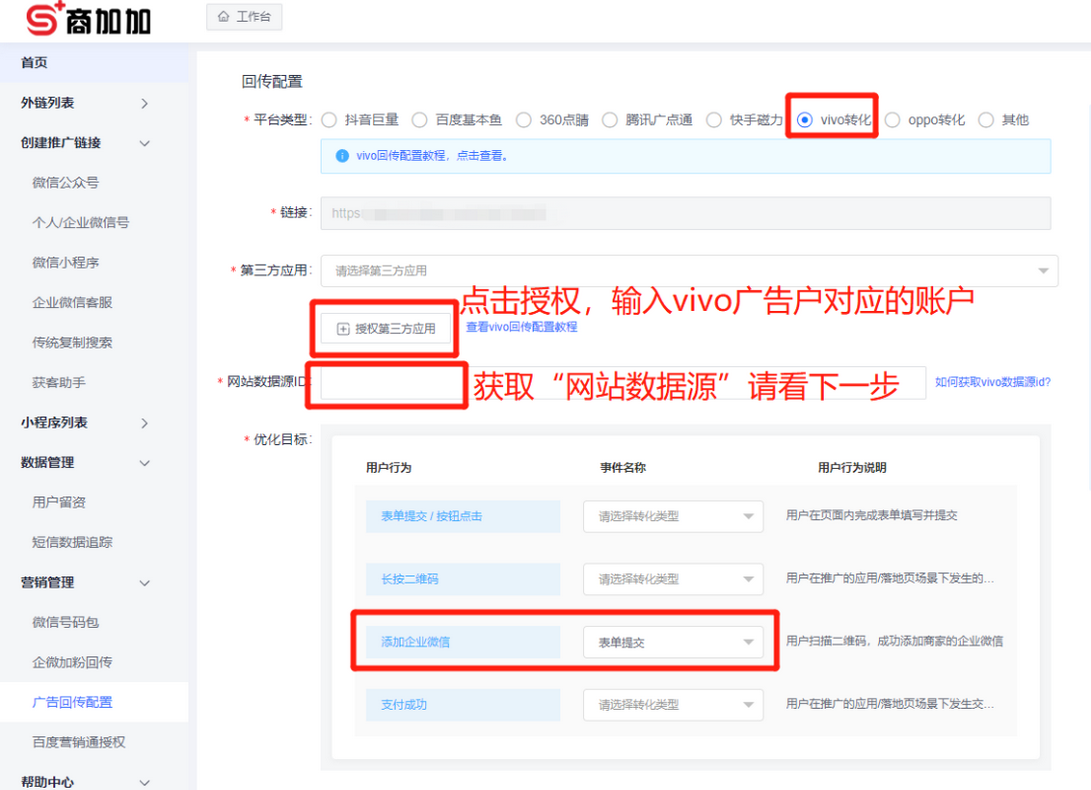Click the 链接 URL field
1091x790 pixels.
(x=685, y=213)
